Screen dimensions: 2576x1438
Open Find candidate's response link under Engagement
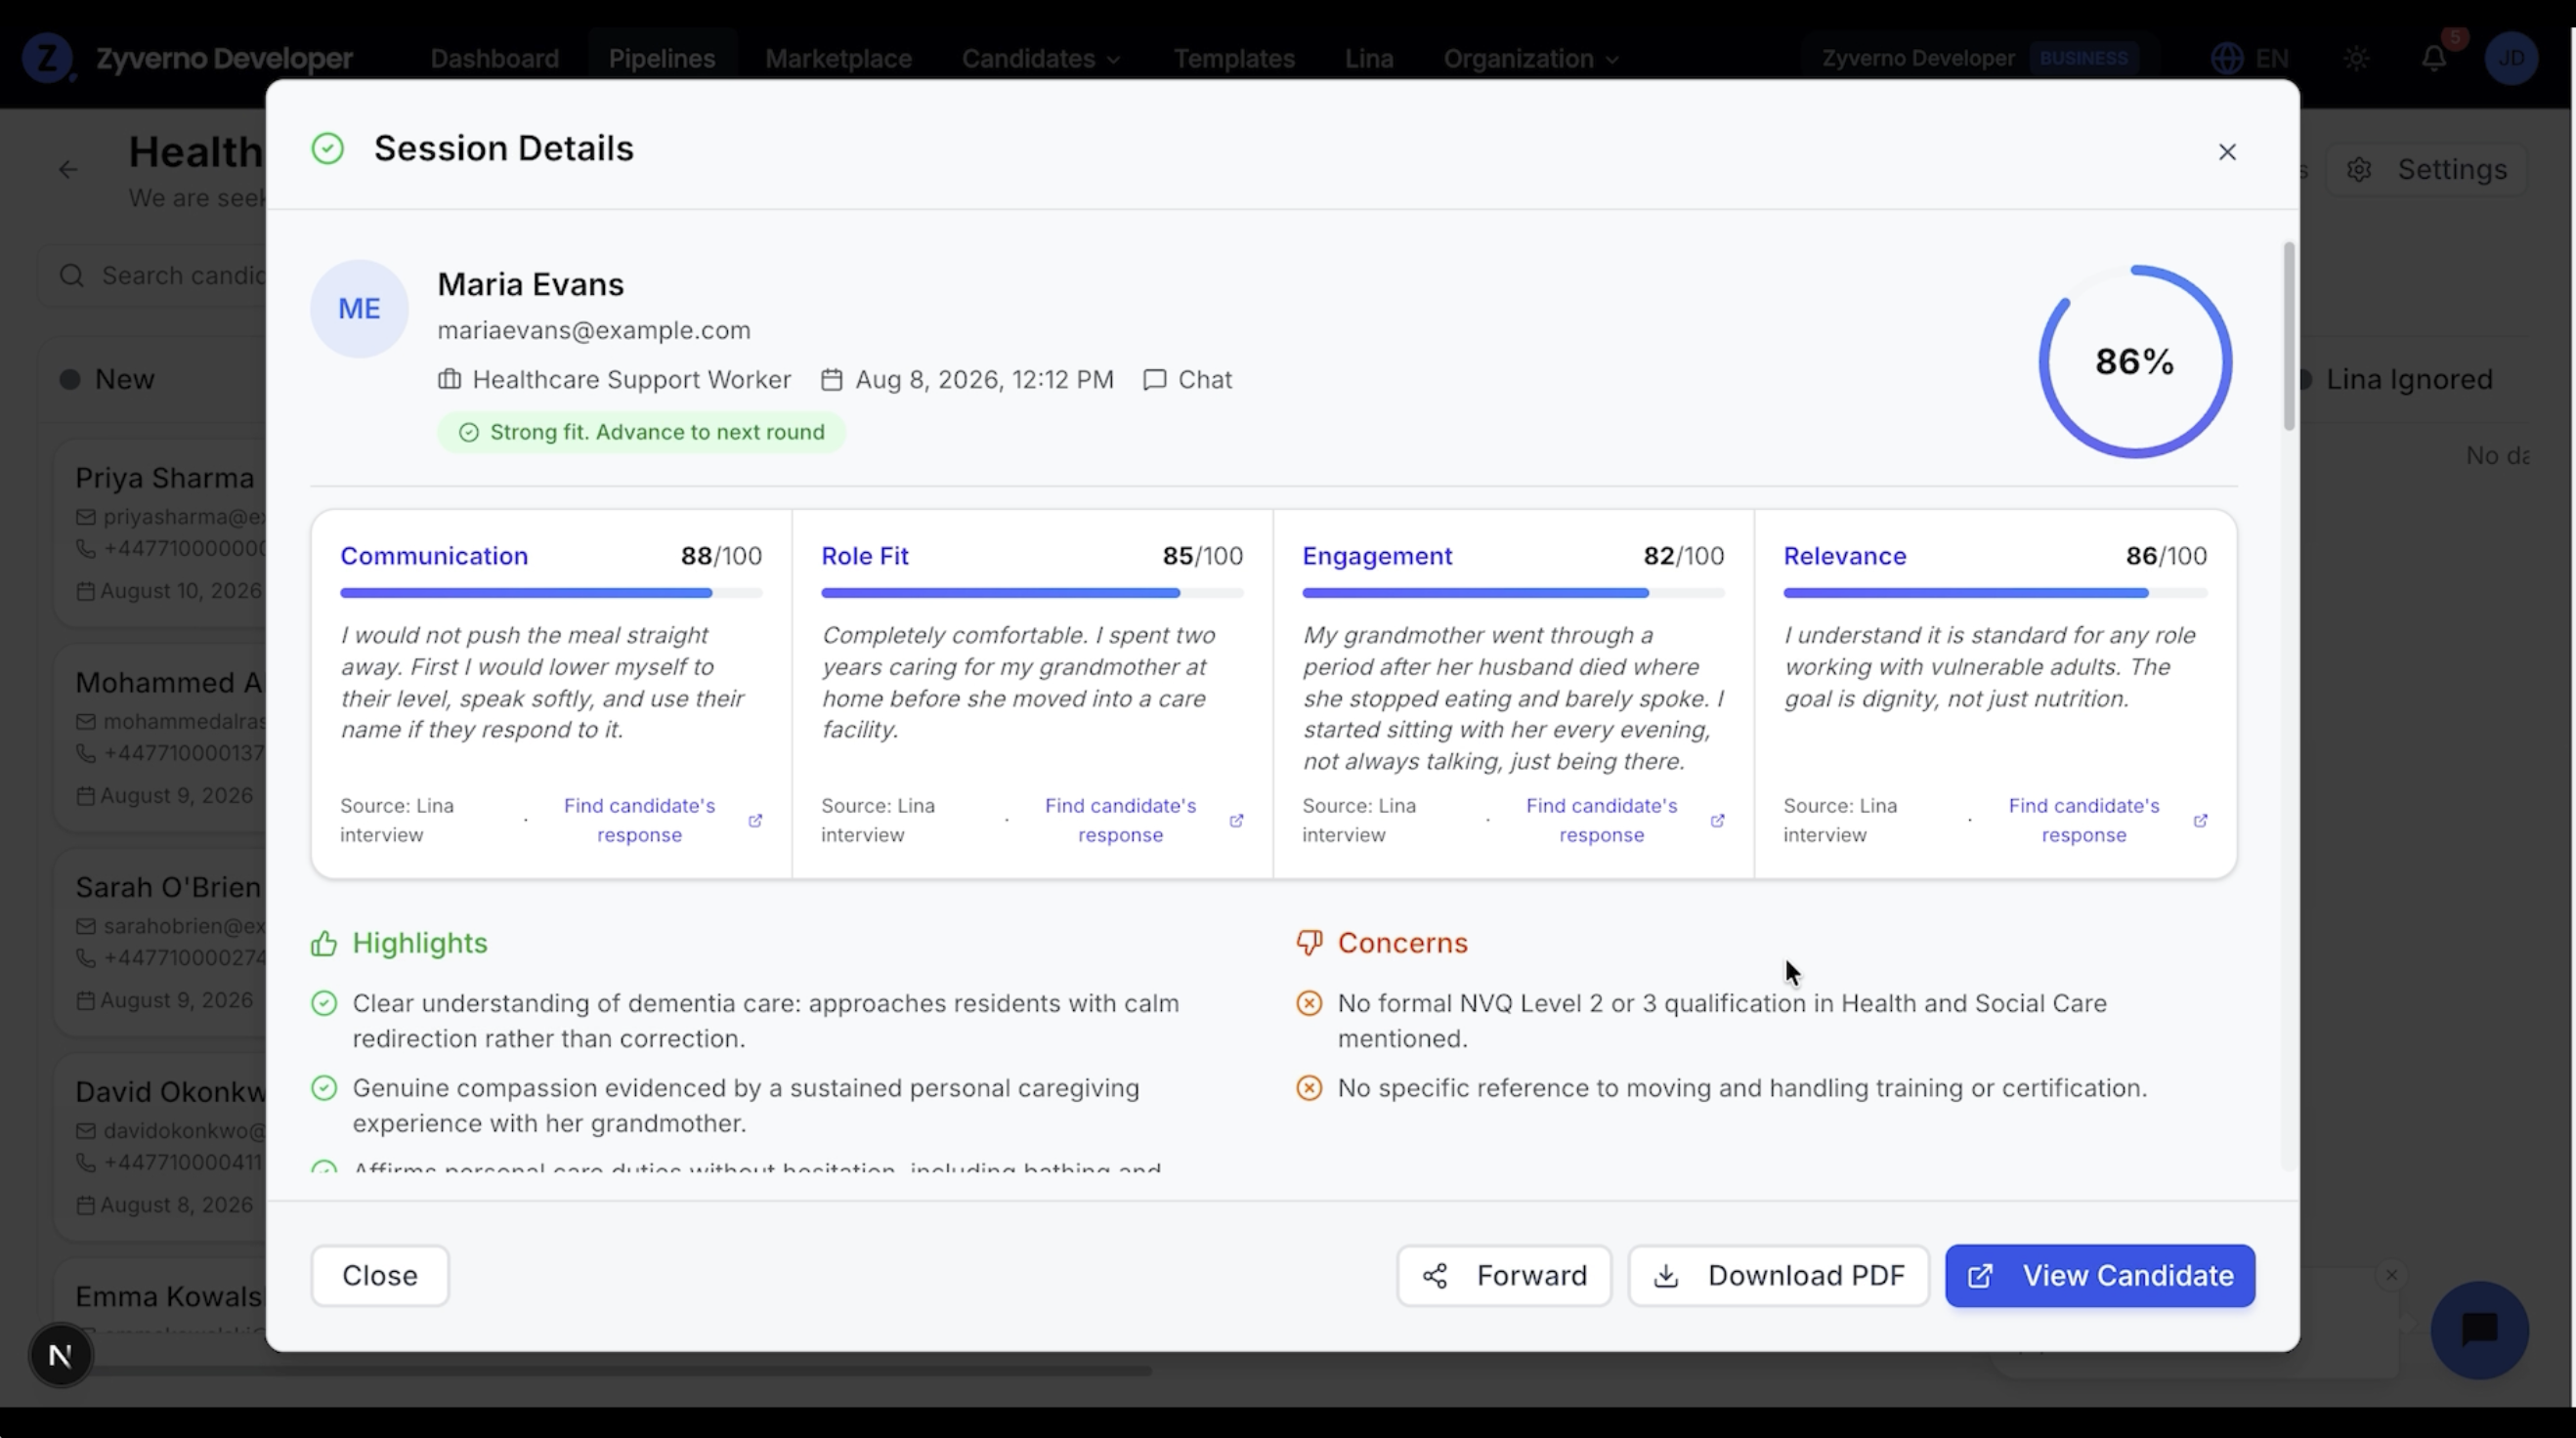[x=1601, y=820]
